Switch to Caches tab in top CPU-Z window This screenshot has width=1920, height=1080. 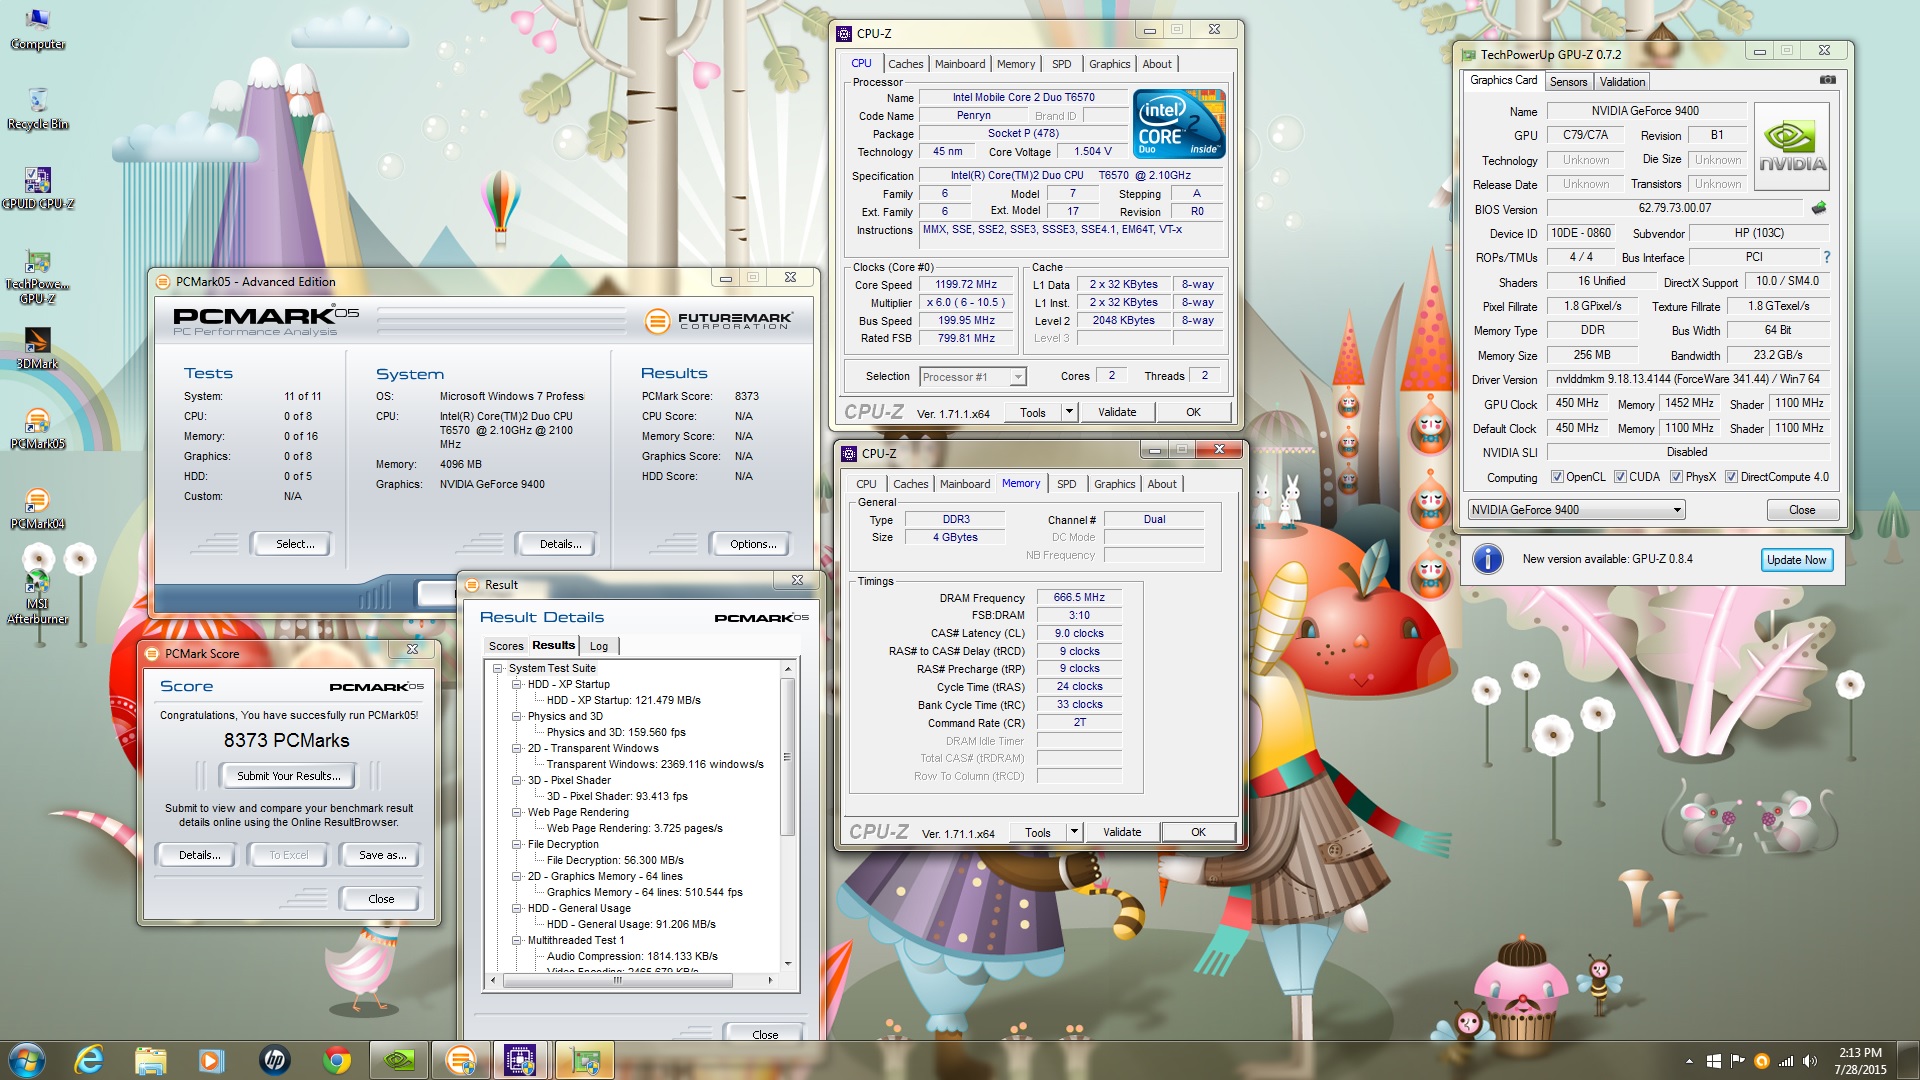pos(905,64)
